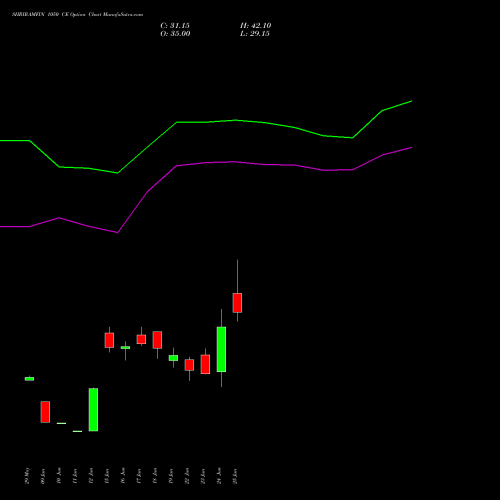500x500 pixels.
Task: Select the 09 Jun date label
Action: [x=43, y=476]
